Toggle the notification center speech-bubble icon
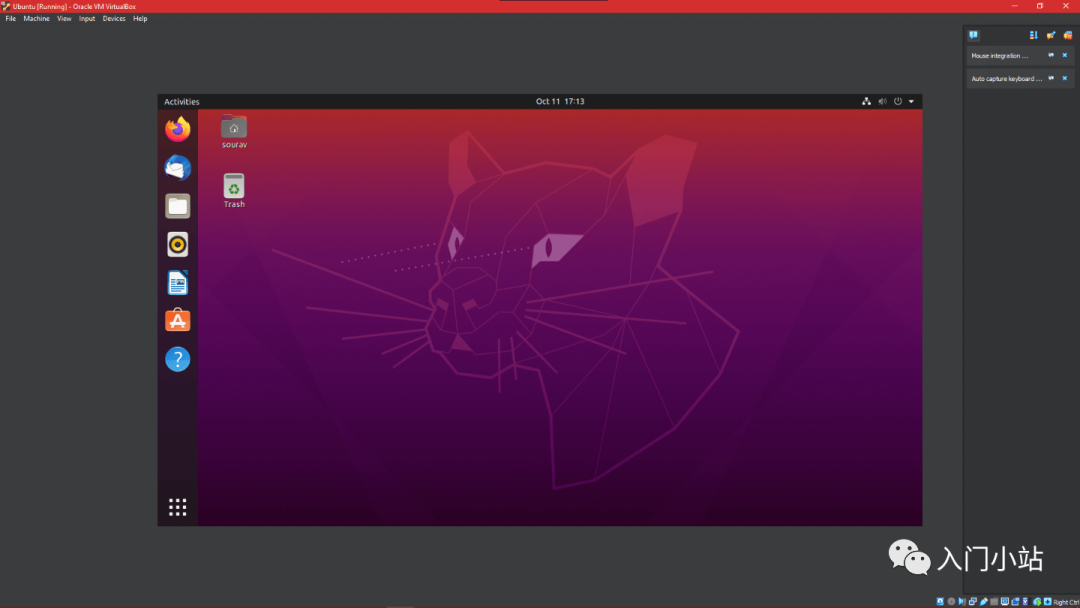The image size is (1080, 608). pyautogui.click(x=973, y=35)
